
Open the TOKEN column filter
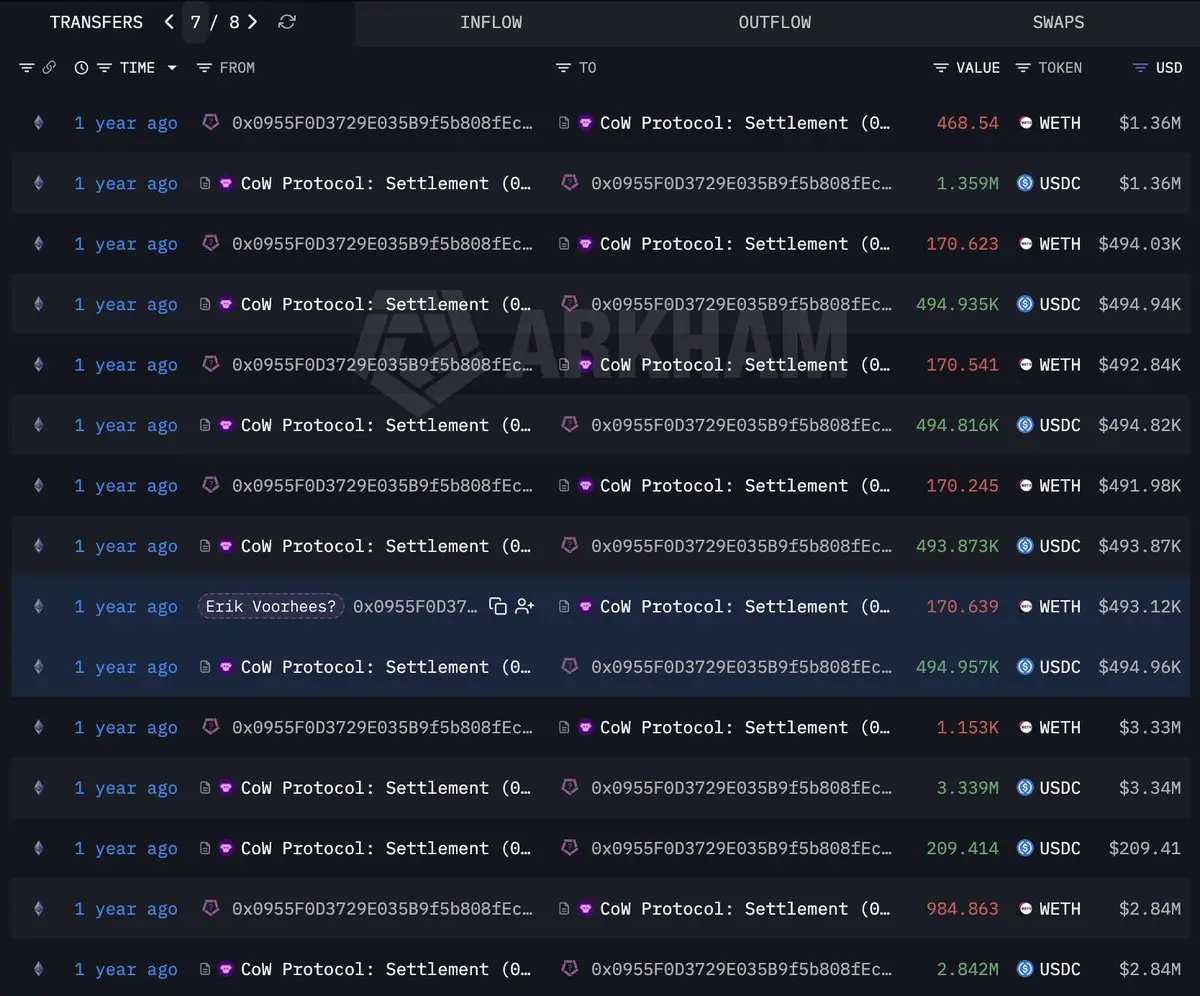(x=1023, y=68)
